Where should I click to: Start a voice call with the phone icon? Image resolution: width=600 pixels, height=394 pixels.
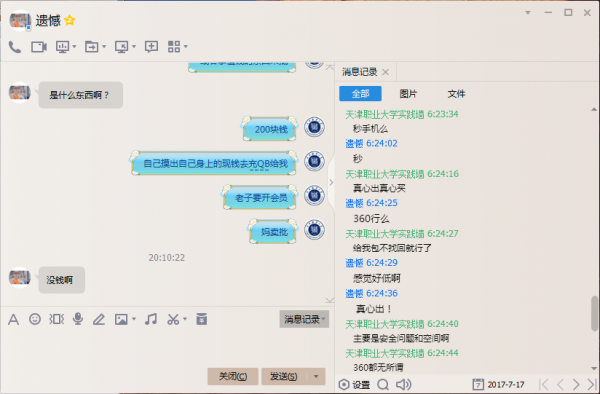click(x=15, y=47)
